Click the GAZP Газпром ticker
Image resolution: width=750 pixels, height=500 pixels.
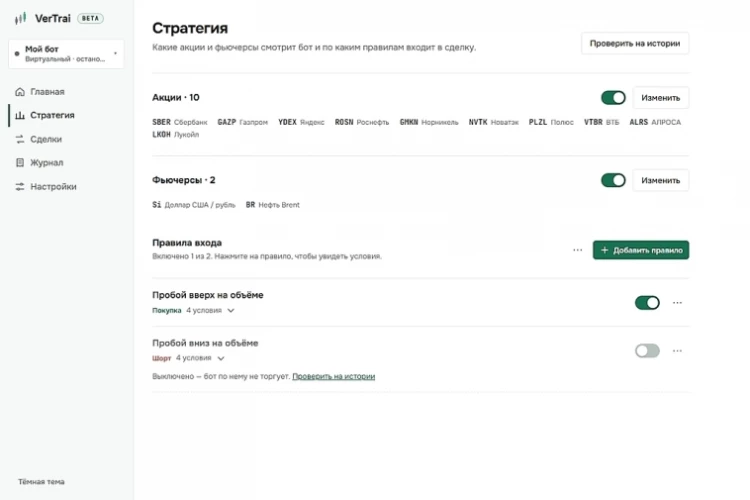[x=243, y=122]
